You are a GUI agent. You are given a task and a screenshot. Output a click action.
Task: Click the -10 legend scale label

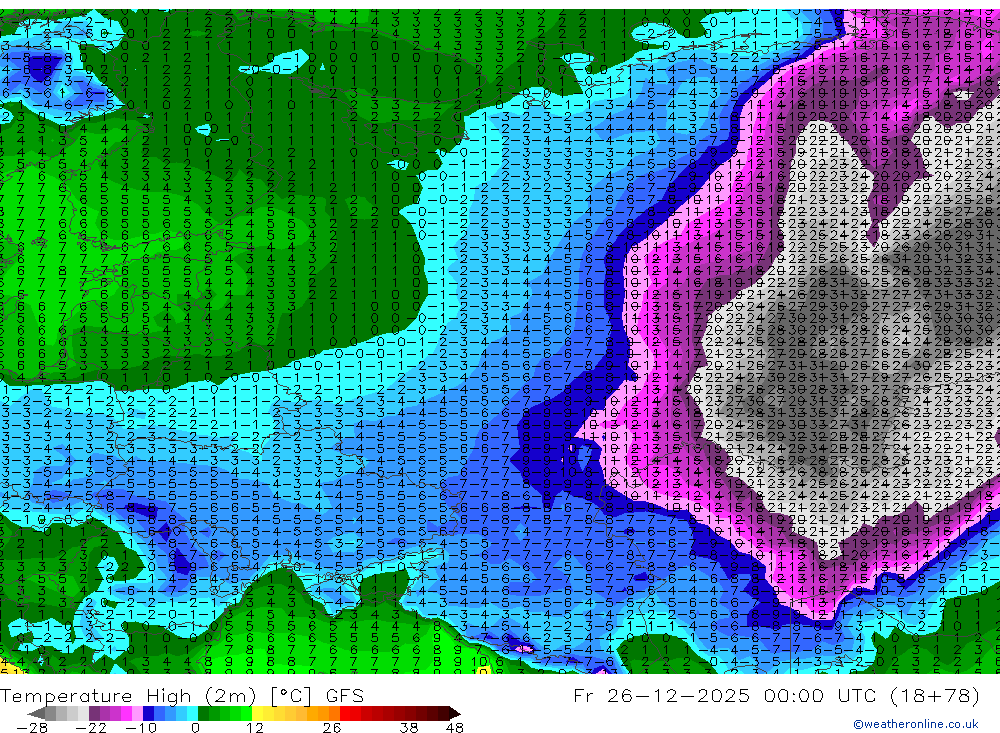141,728
